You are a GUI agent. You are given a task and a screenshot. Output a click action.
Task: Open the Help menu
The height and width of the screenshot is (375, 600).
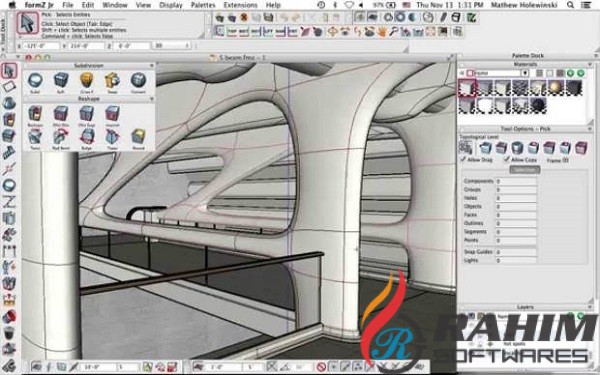273,5
